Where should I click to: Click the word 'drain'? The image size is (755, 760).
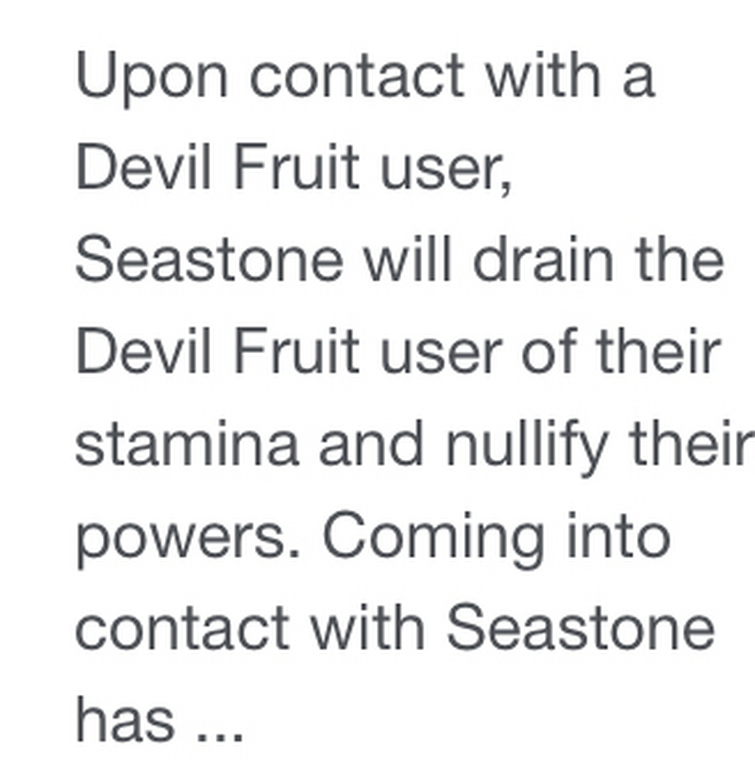click(x=543, y=258)
